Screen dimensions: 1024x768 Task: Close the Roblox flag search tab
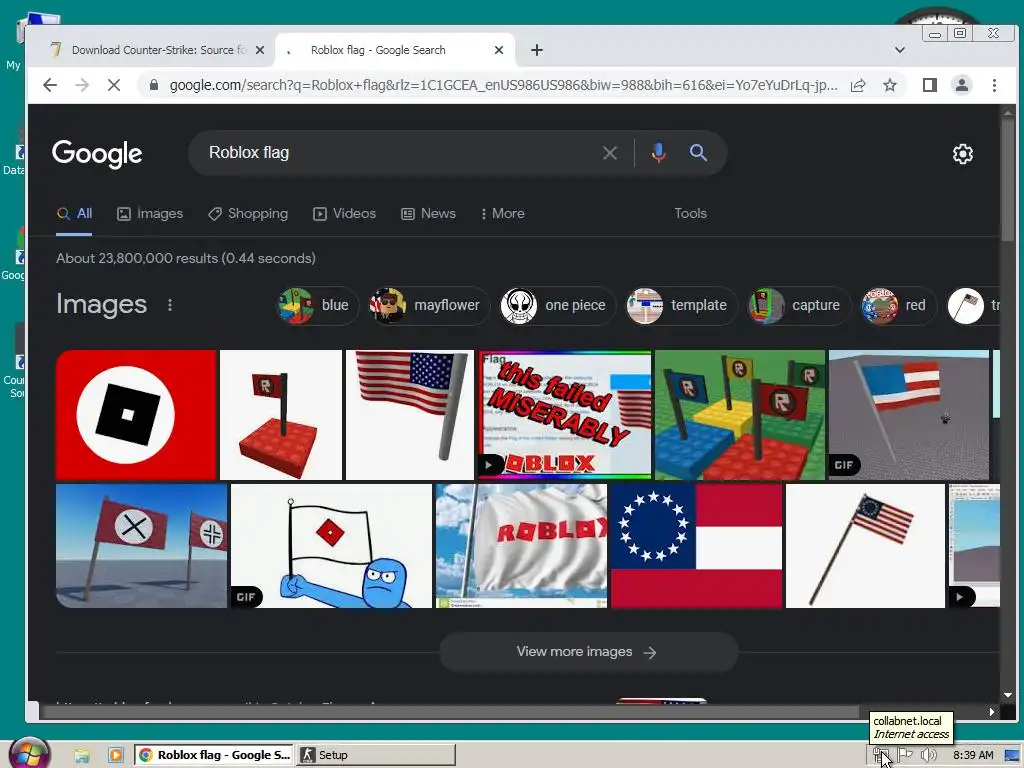pyautogui.click(x=499, y=50)
